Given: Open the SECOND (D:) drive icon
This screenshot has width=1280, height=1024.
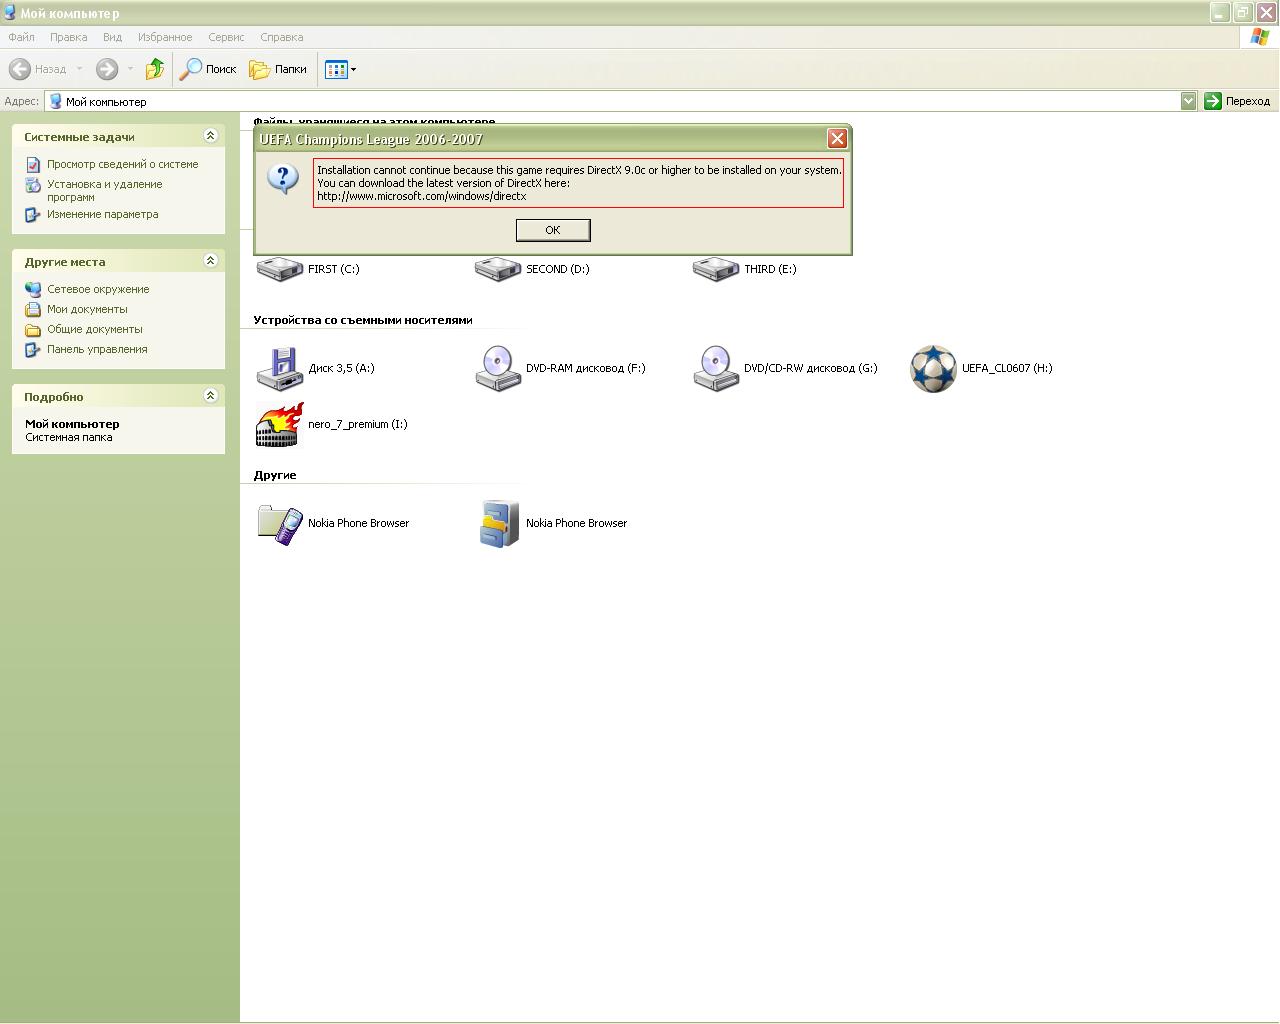Looking at the screenshot, I should 498,268.
